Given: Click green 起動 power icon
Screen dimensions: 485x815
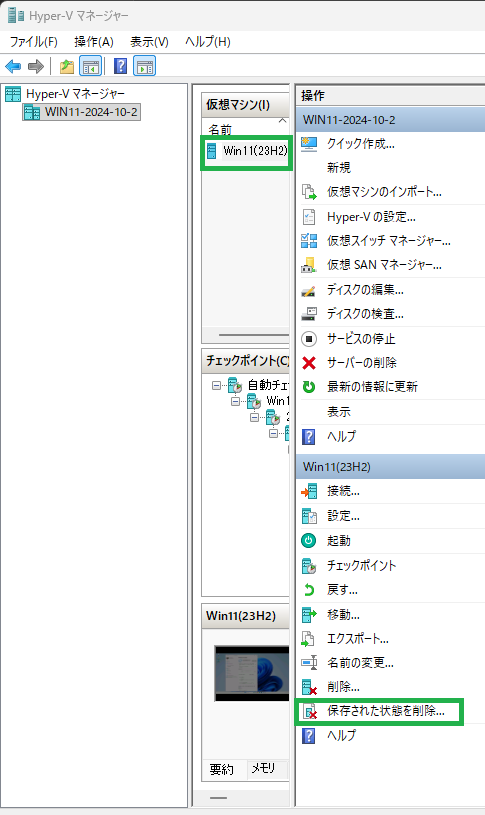Looking at the screenshot, I should 309,541.
